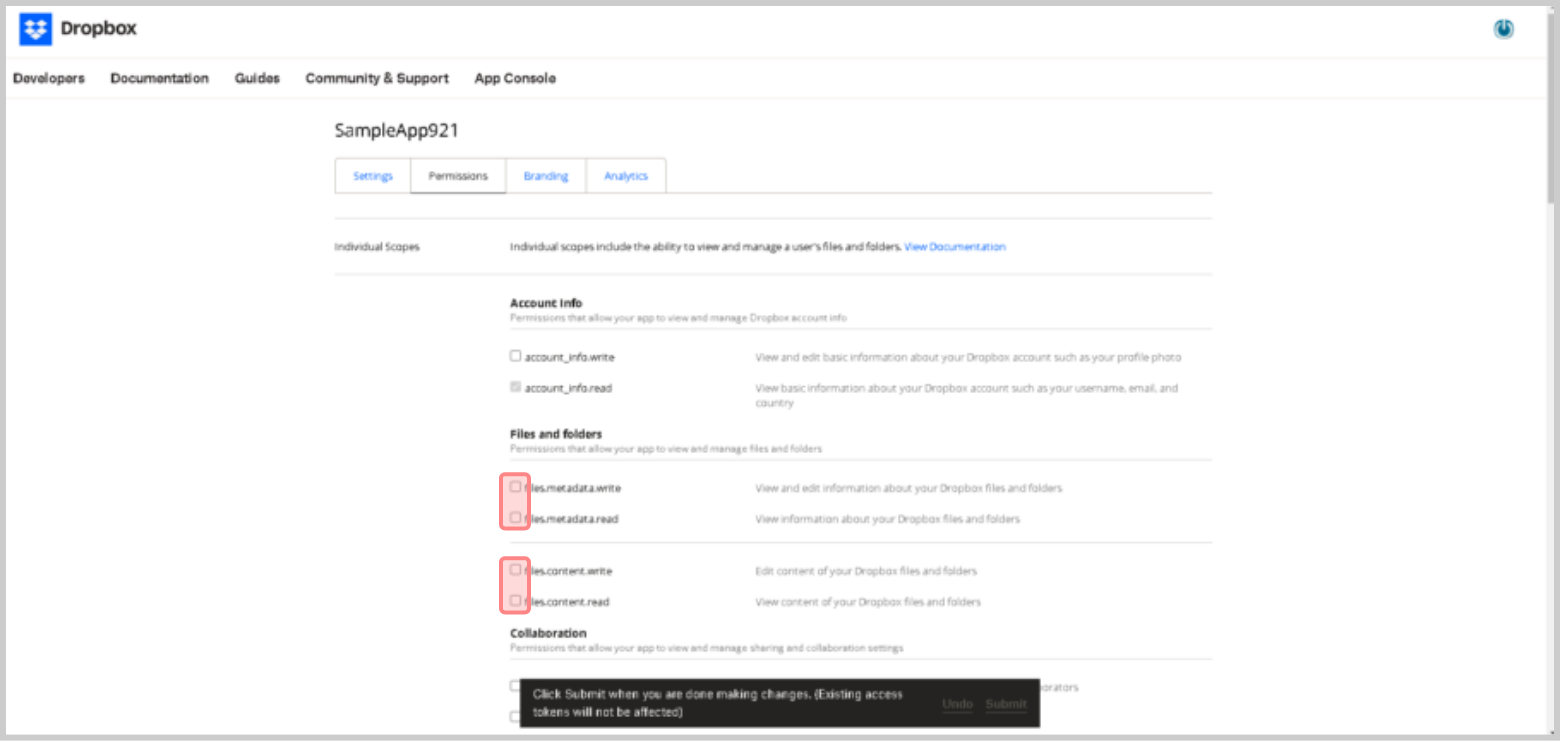Enable the account_info.write checkbox
This screenshot has width=1560, height=741.
(515, 355)
